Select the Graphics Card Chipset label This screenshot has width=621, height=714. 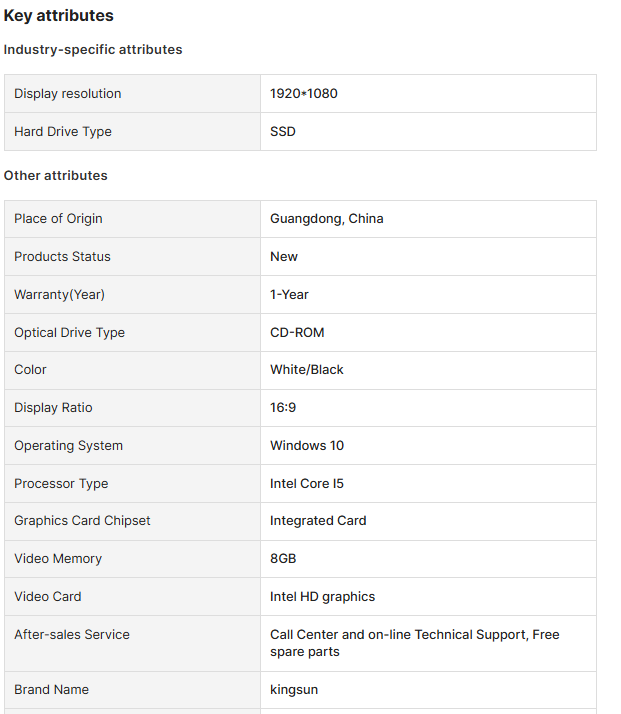82,521
